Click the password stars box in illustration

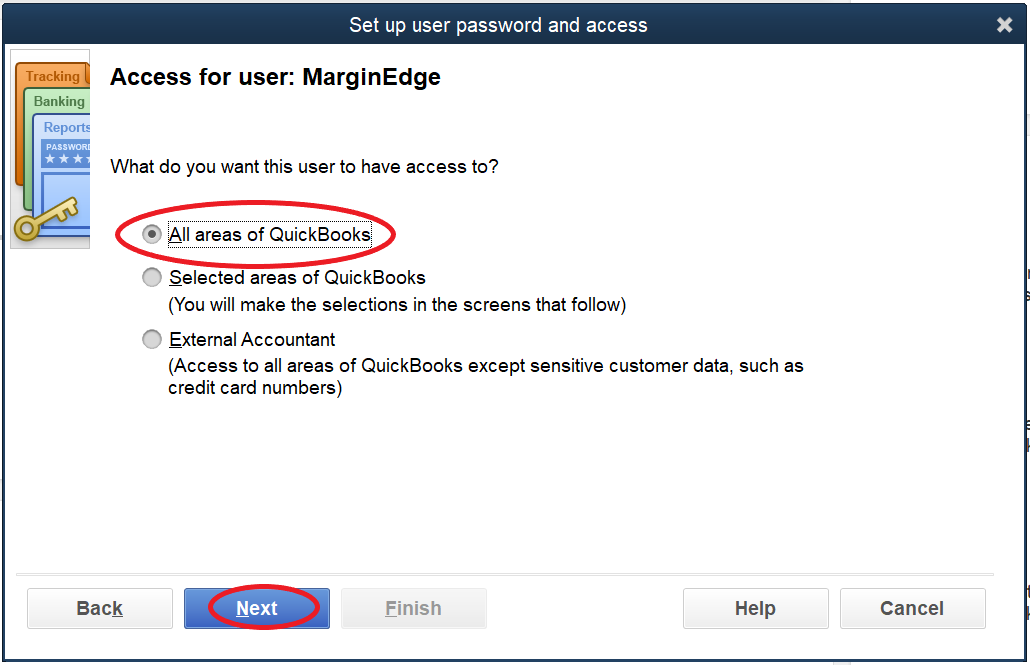(x=67, y=153)
